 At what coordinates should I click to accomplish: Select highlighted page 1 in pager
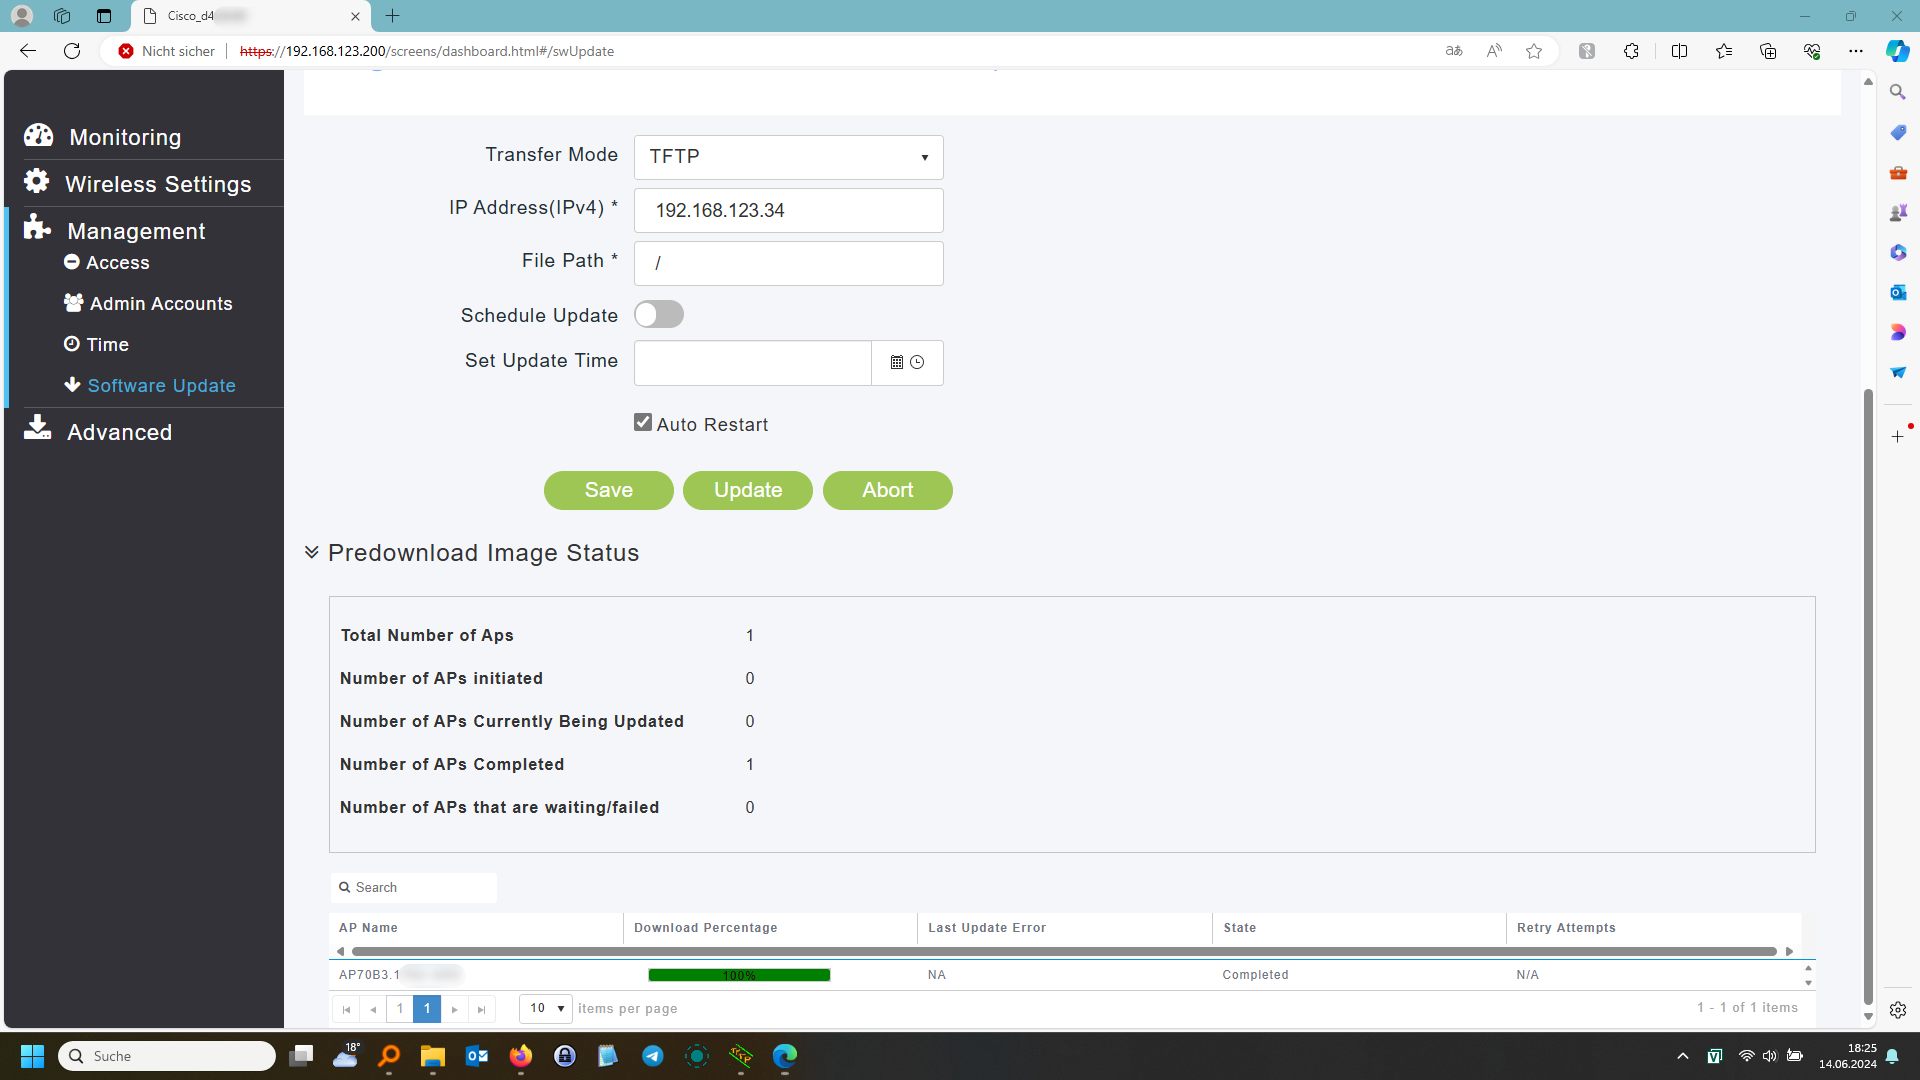point(427,1009)
